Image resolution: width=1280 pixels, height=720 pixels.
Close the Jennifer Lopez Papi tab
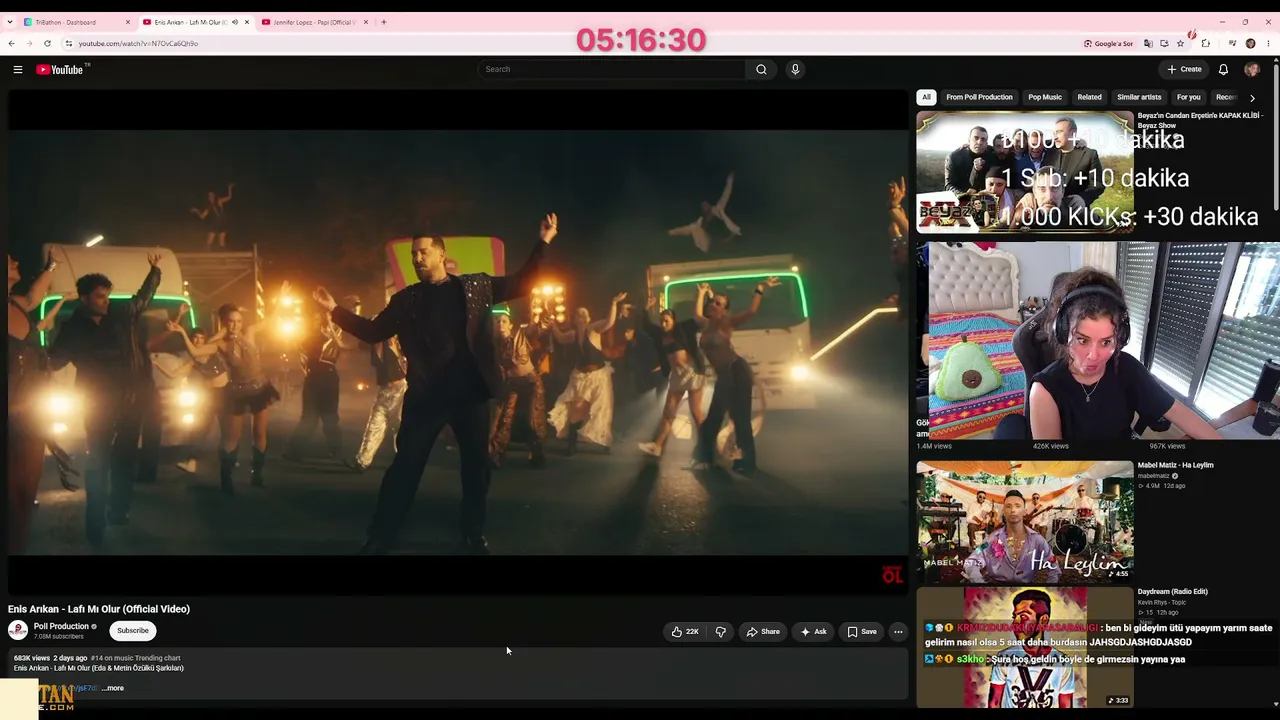coord(366,22)
